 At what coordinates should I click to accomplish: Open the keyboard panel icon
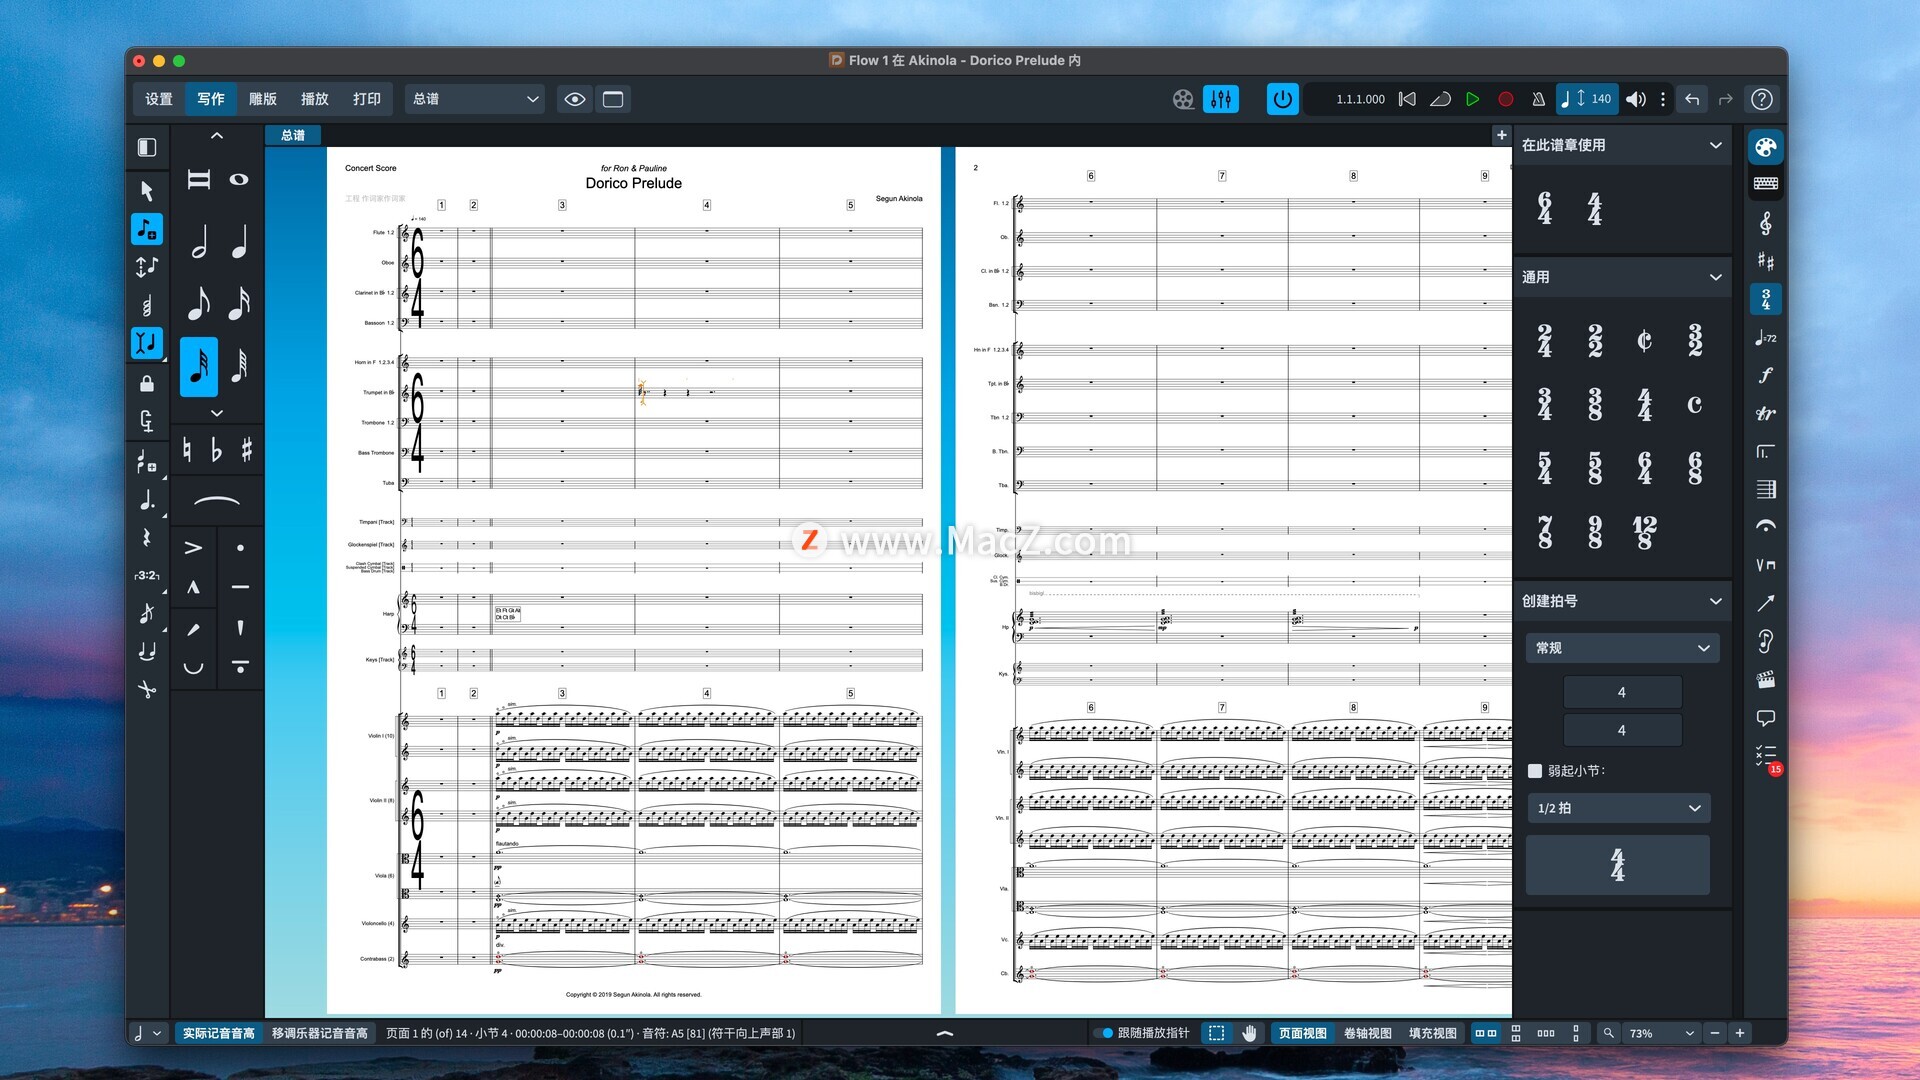coord(1765,183)
